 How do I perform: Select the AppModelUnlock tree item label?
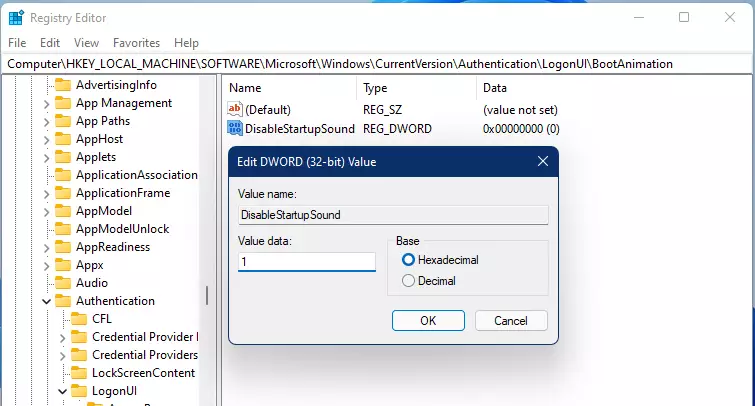click(x=122, y=229)
